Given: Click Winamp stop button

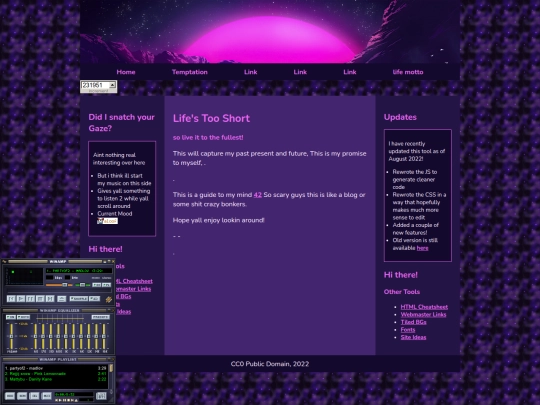Looking at the screenshot, I should click(40, 299).
